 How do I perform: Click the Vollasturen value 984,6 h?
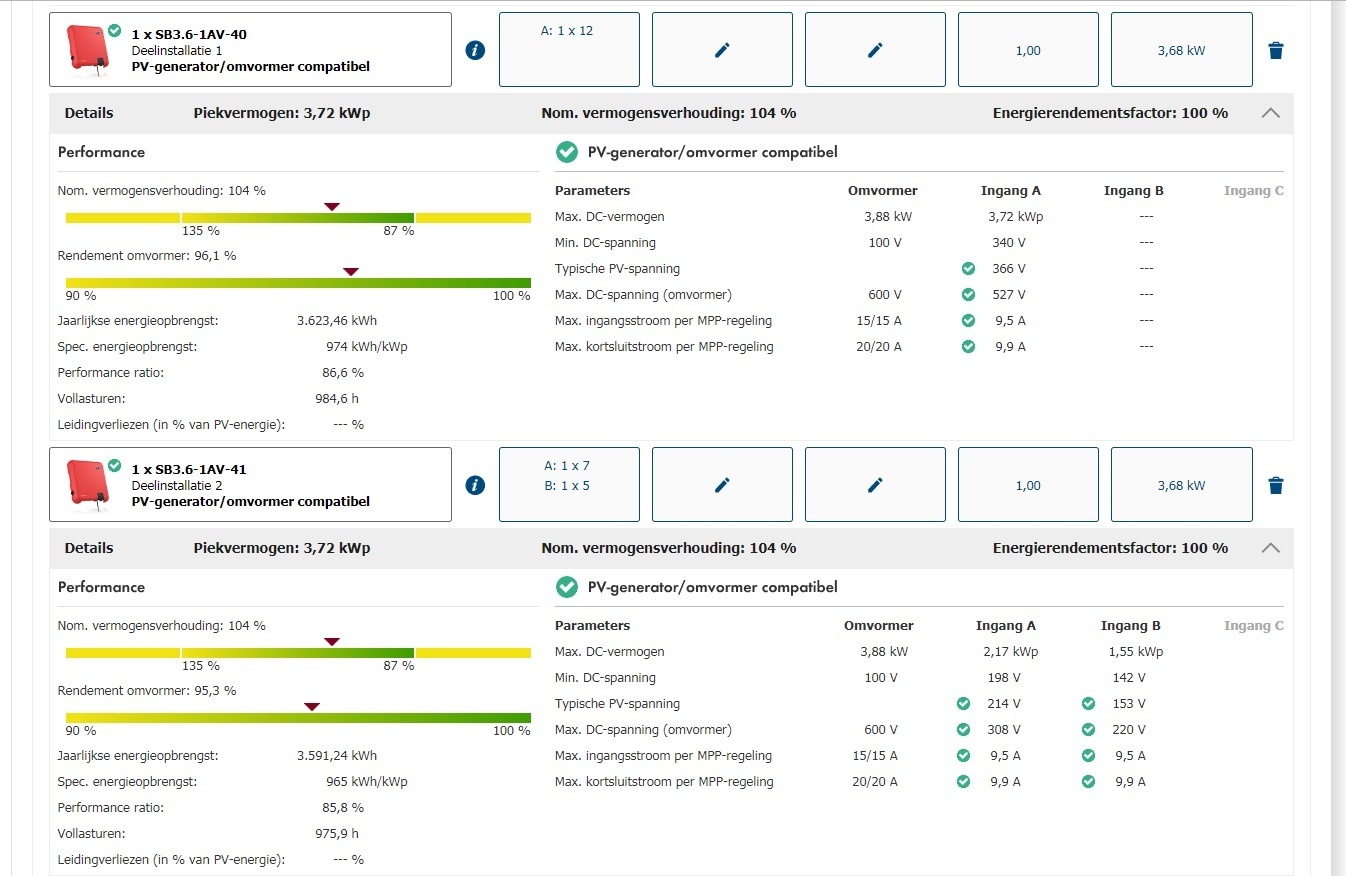[x=337, y=399]
